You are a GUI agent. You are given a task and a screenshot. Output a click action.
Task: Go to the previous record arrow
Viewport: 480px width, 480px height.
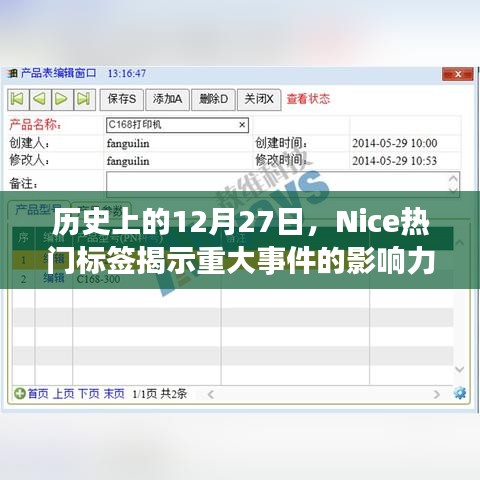tap(40, 99)
